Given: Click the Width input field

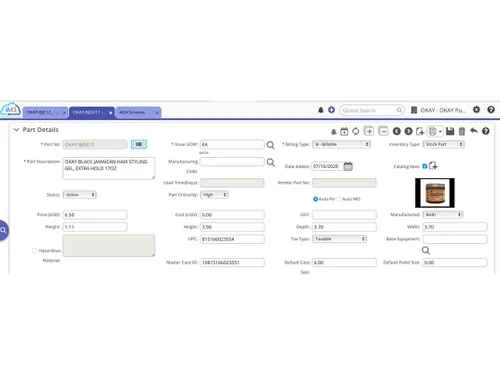Looking at the screenshot, I should pyautogui.click(x=455, y=227).
